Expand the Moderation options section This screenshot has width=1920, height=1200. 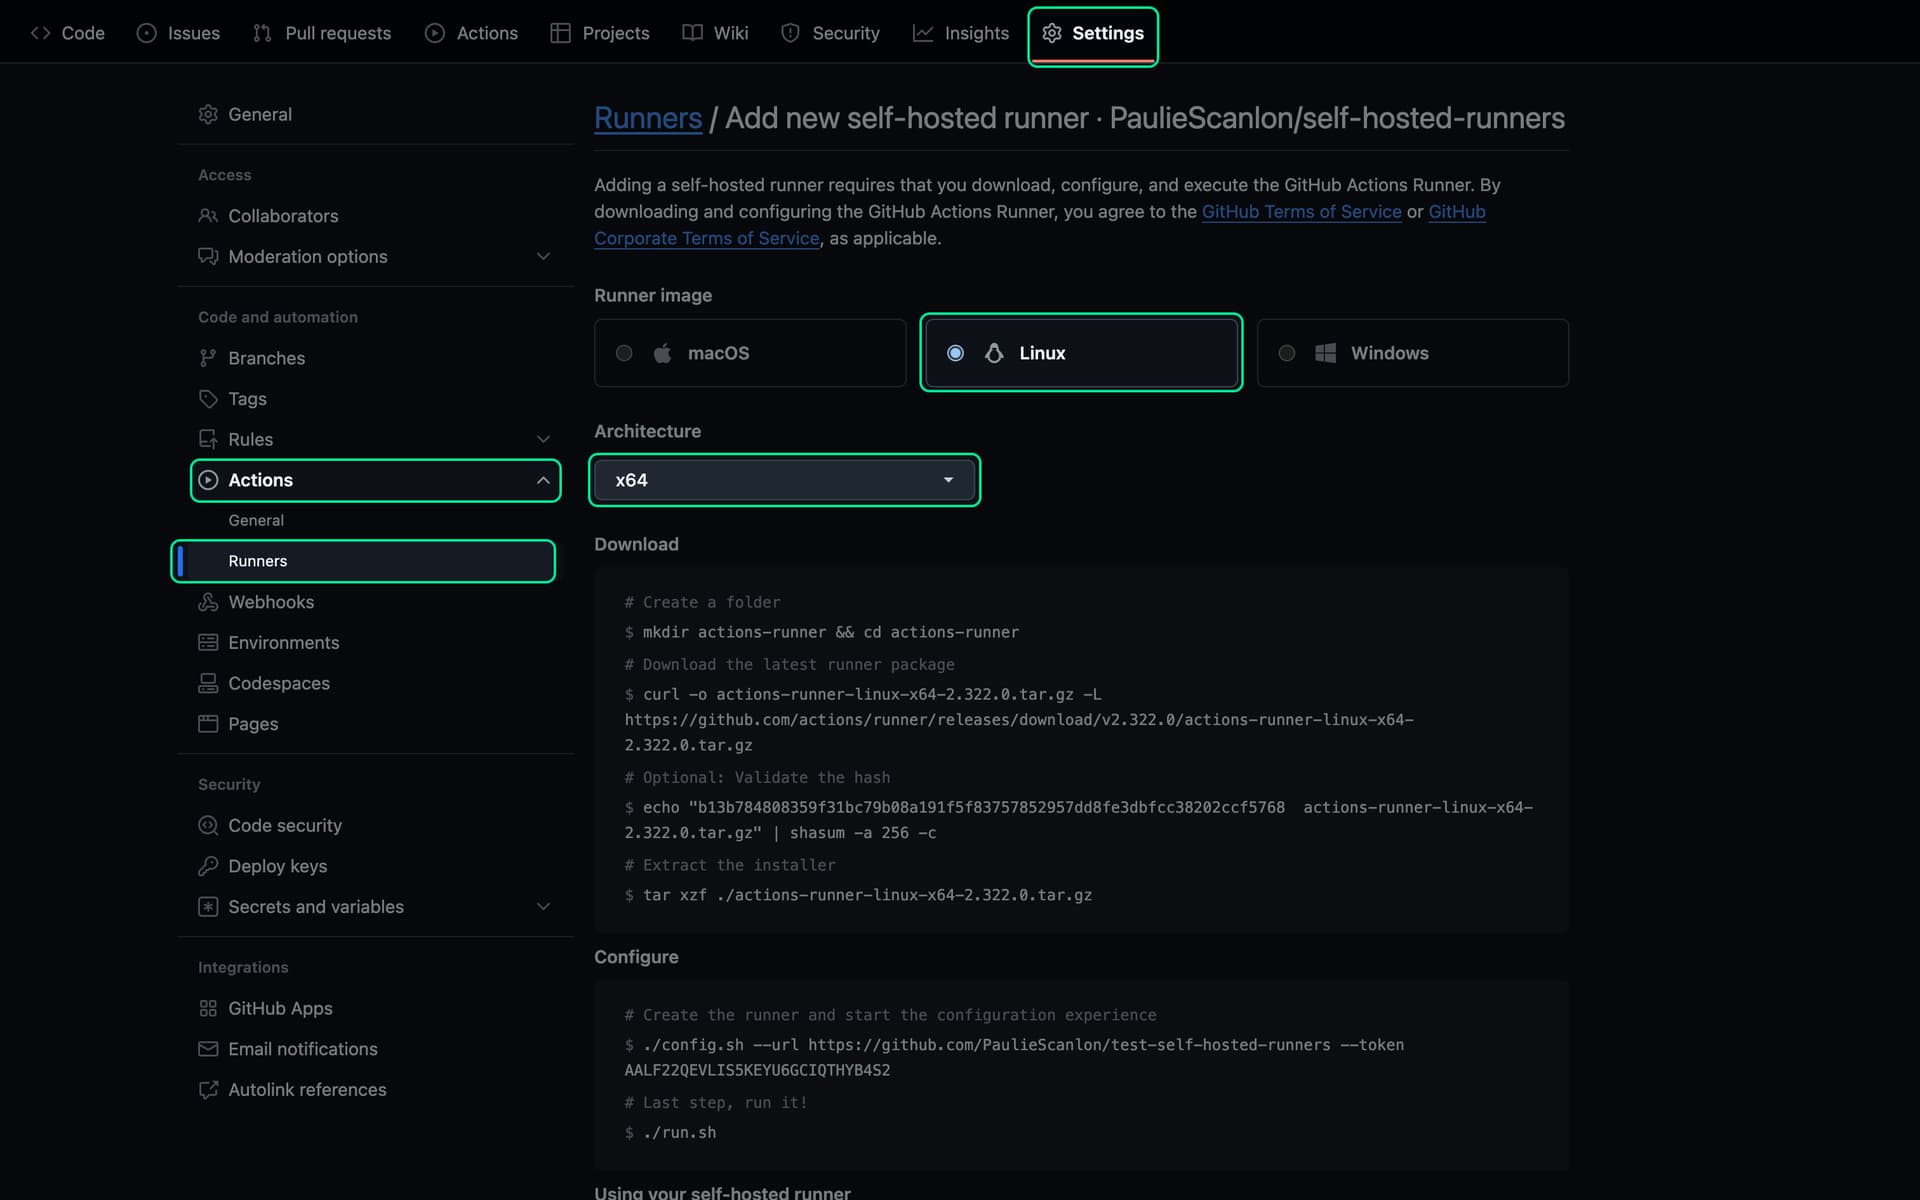coord(543,256)
